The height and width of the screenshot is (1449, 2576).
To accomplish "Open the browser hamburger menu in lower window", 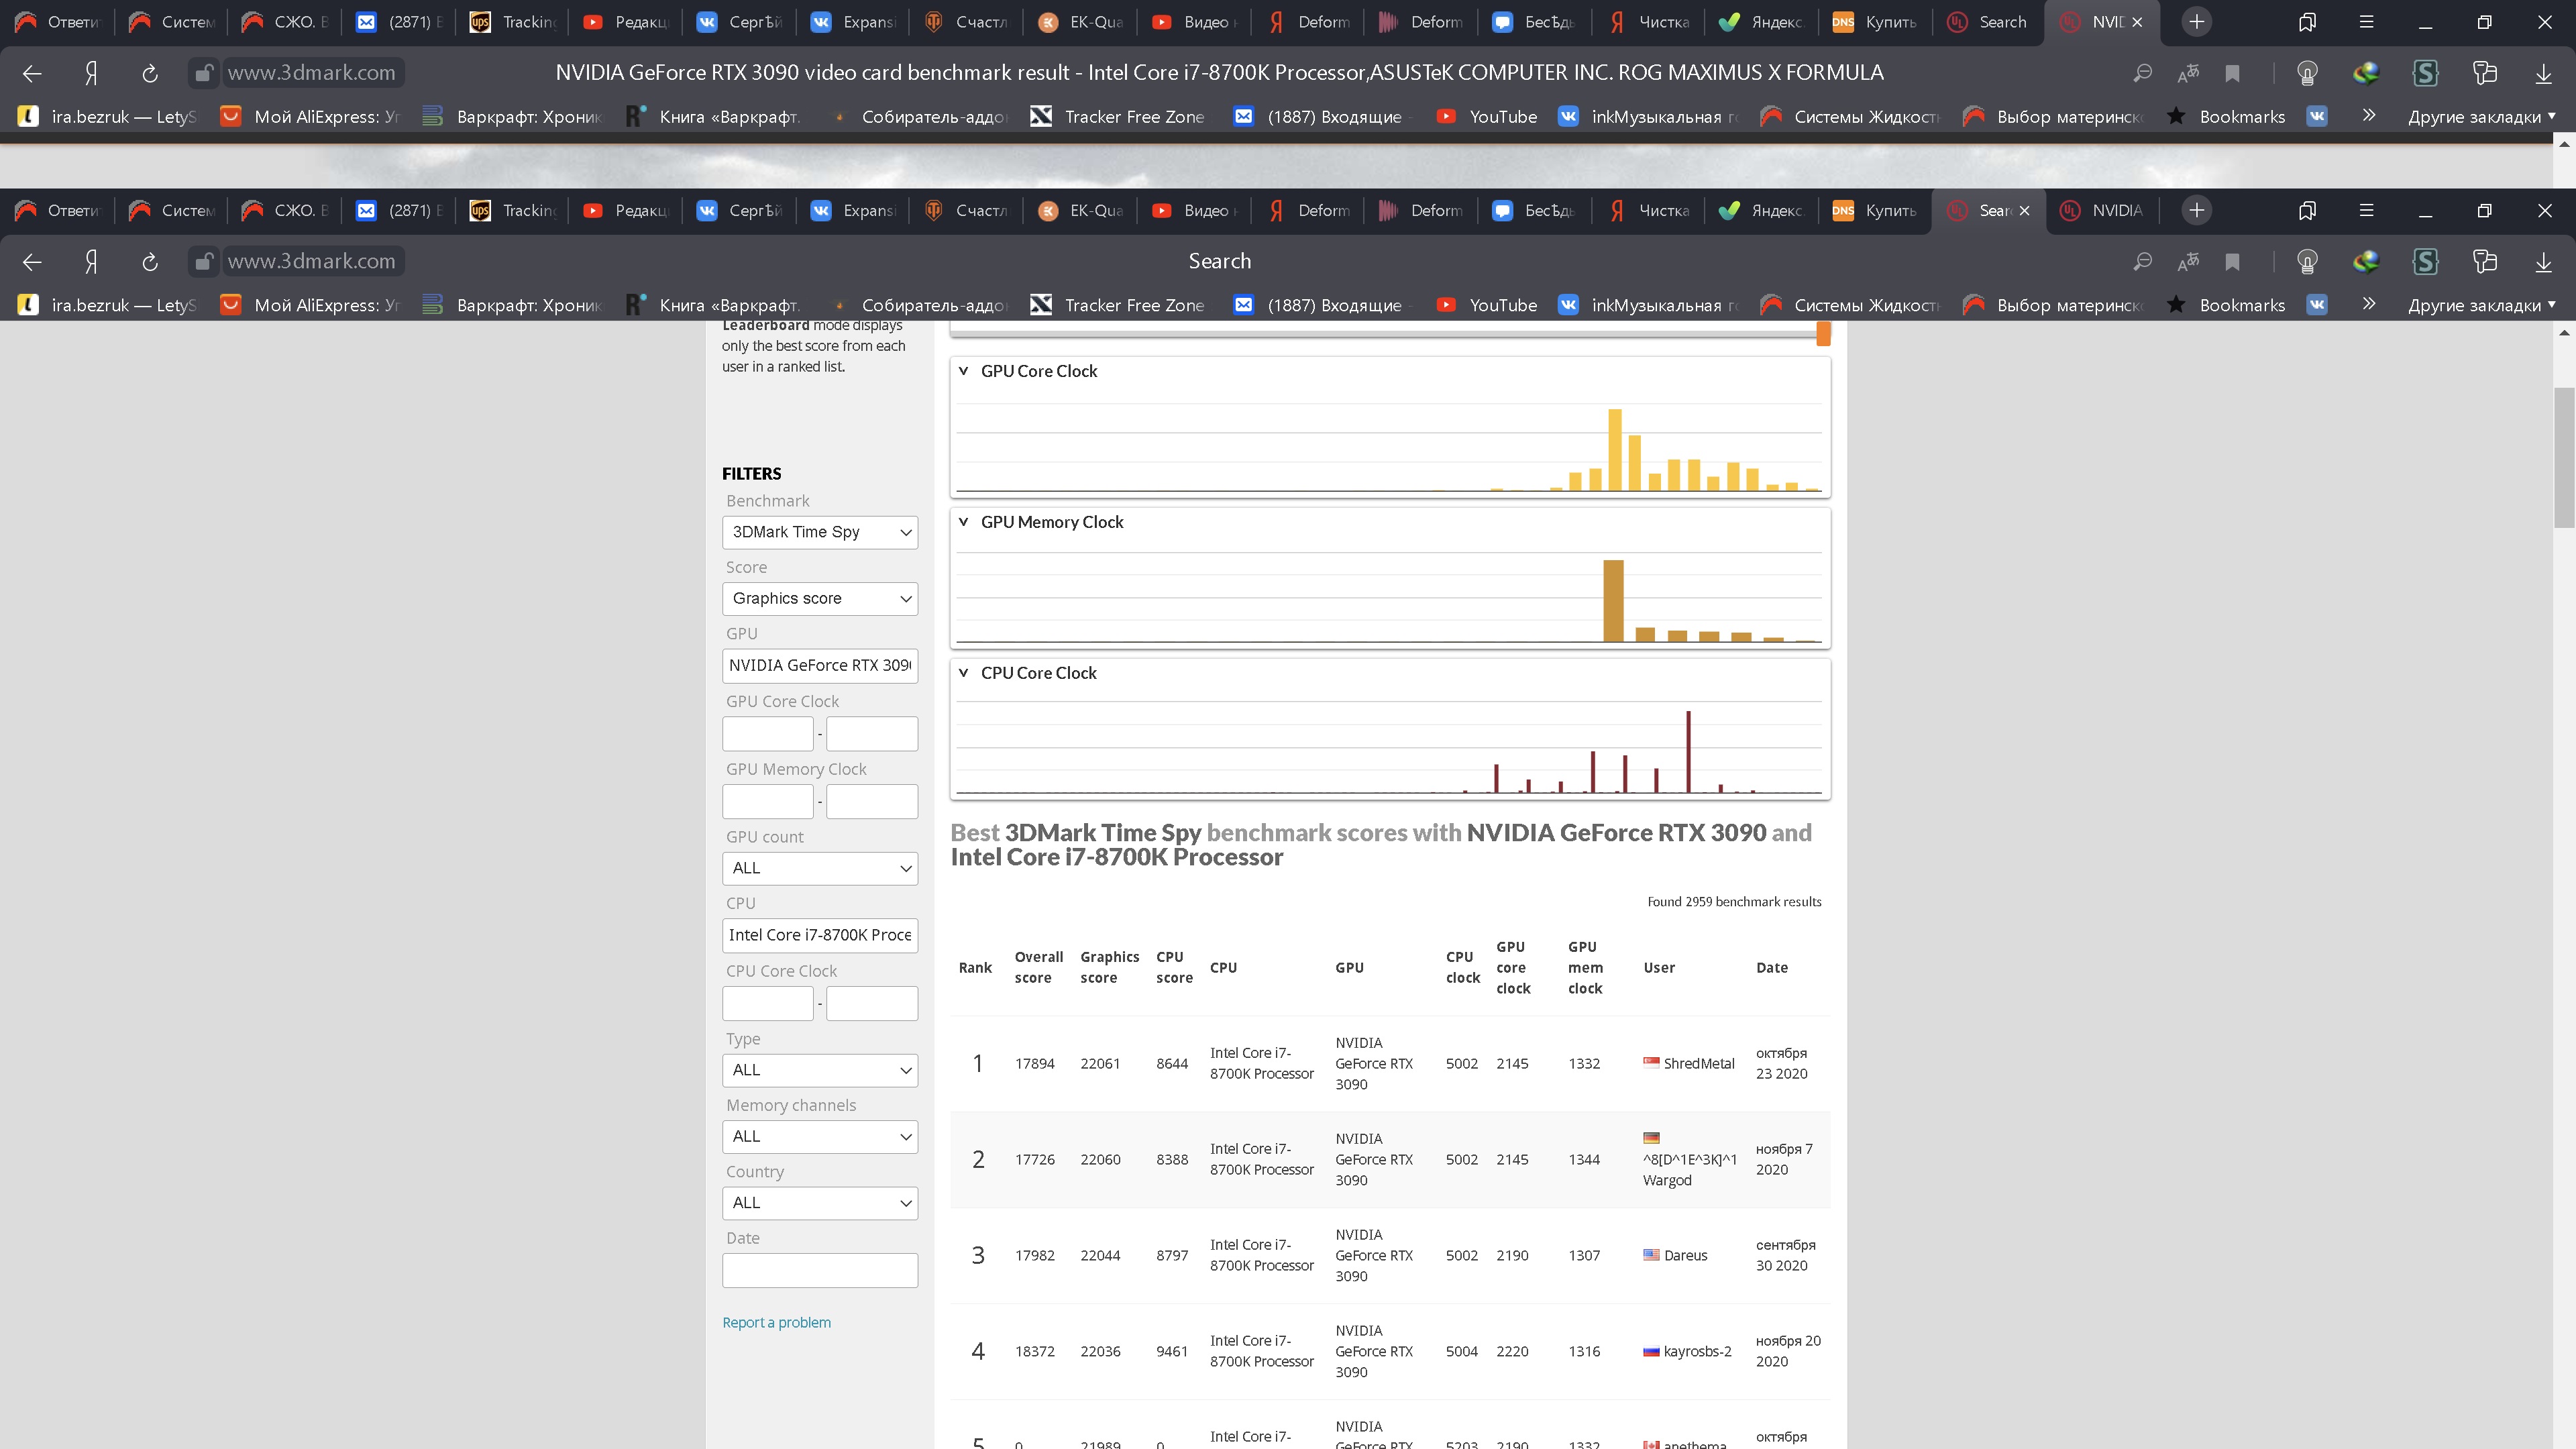I will pos(2366,210).
